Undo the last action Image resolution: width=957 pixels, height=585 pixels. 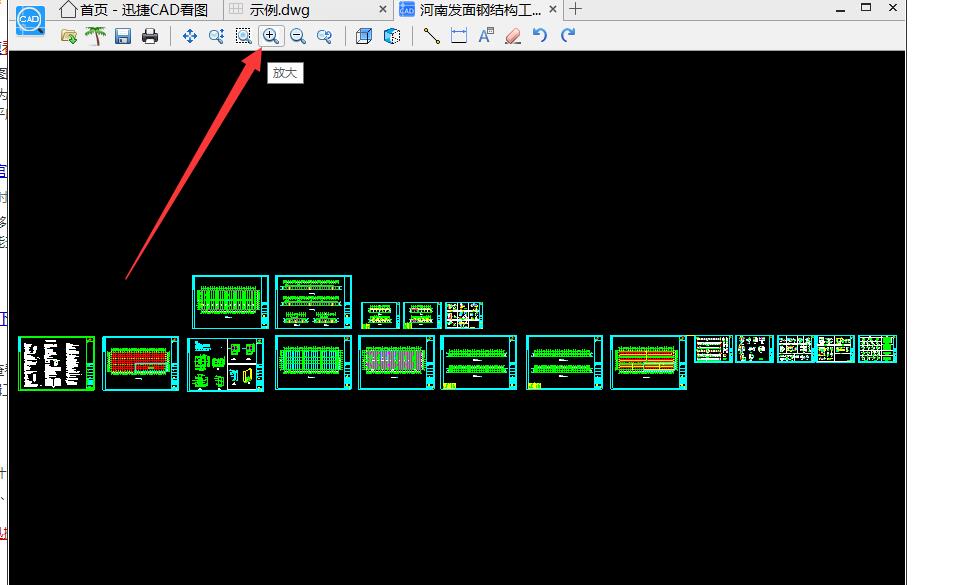coord(540,36)
